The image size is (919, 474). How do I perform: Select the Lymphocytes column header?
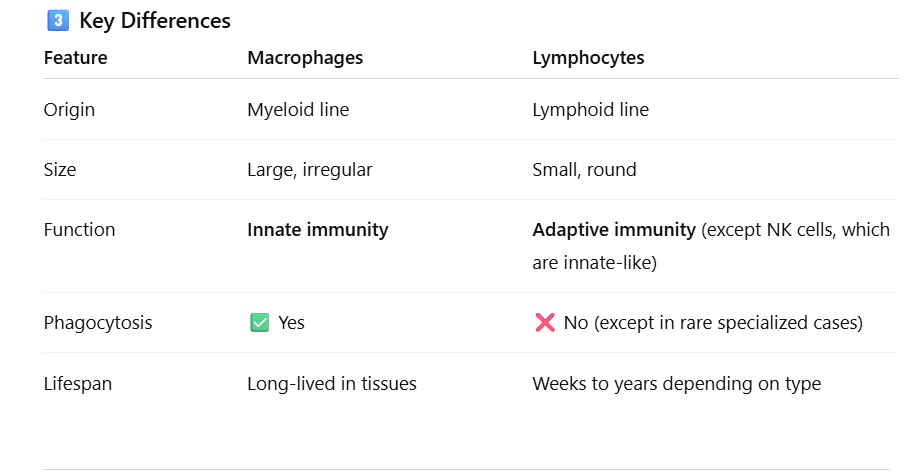(588, 58)
